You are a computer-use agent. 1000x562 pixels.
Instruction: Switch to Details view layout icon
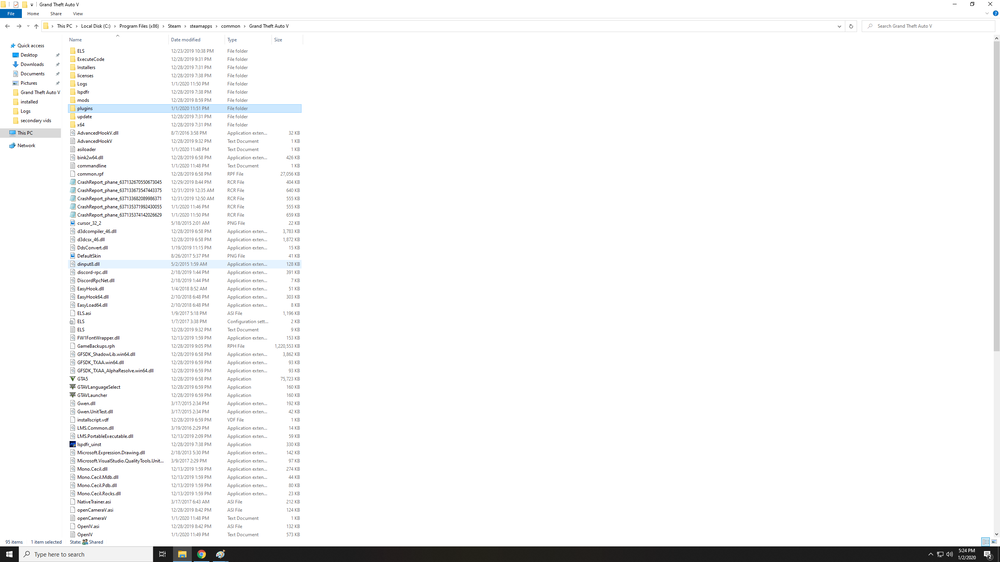pos(985,542)
